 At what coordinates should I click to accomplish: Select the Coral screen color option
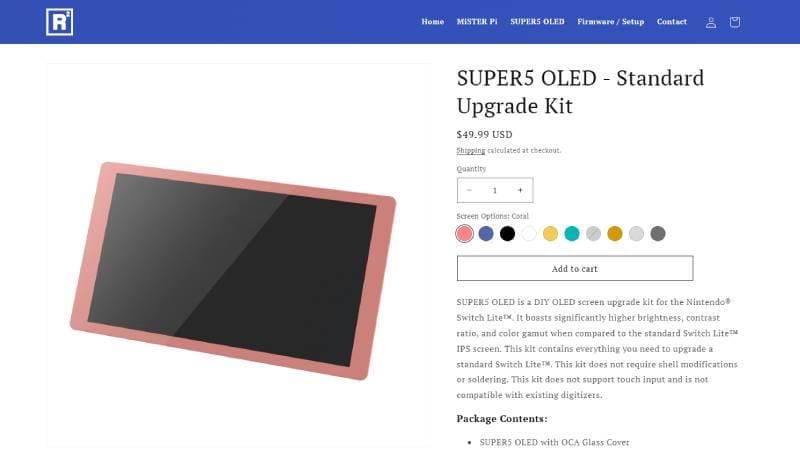[x=464, y=234]
